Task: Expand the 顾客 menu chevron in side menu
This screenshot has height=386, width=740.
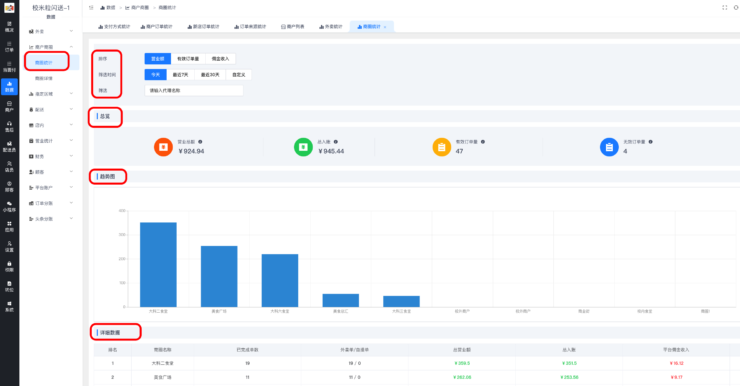Action: (x=71, y=172)
